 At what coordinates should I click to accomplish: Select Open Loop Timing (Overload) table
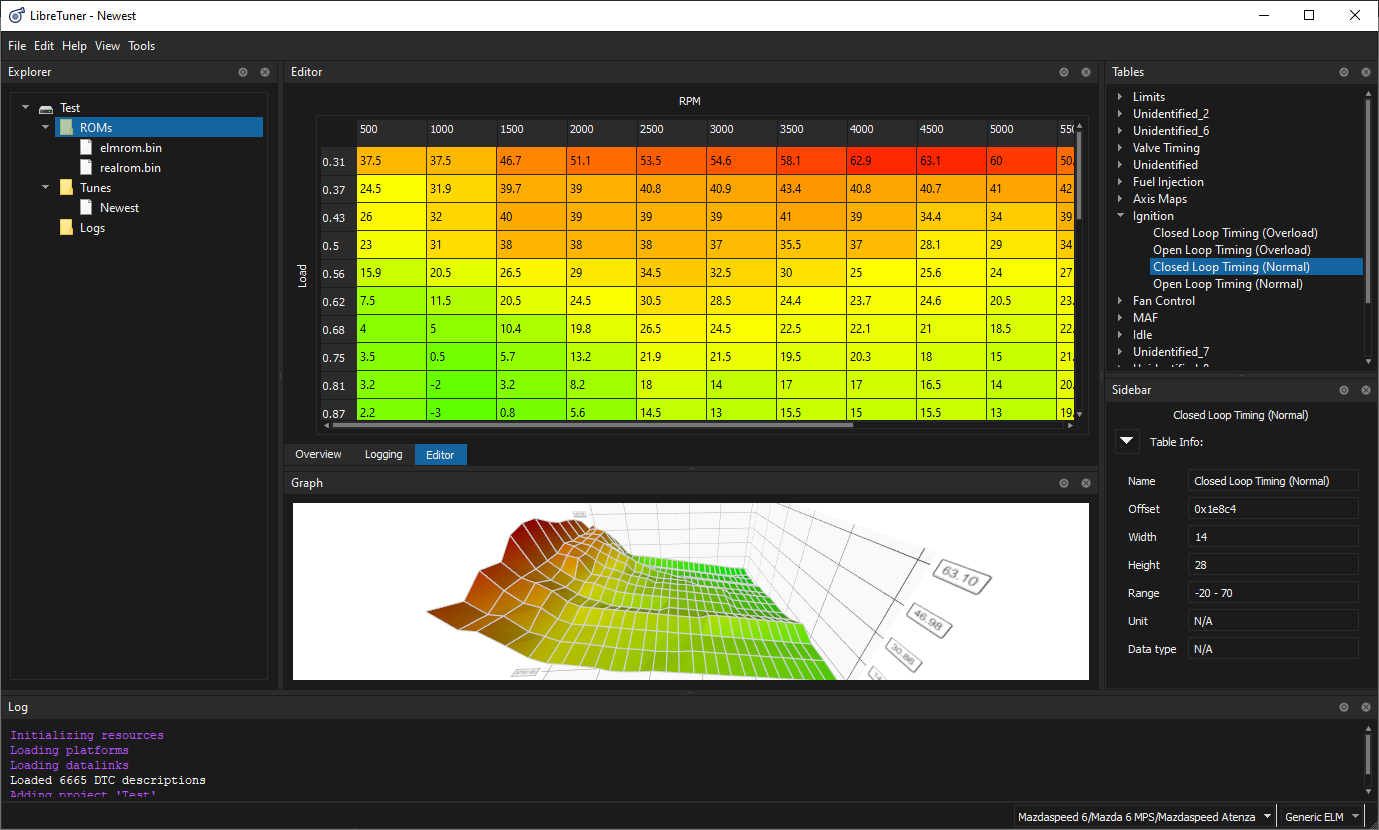click(1231, 250)
